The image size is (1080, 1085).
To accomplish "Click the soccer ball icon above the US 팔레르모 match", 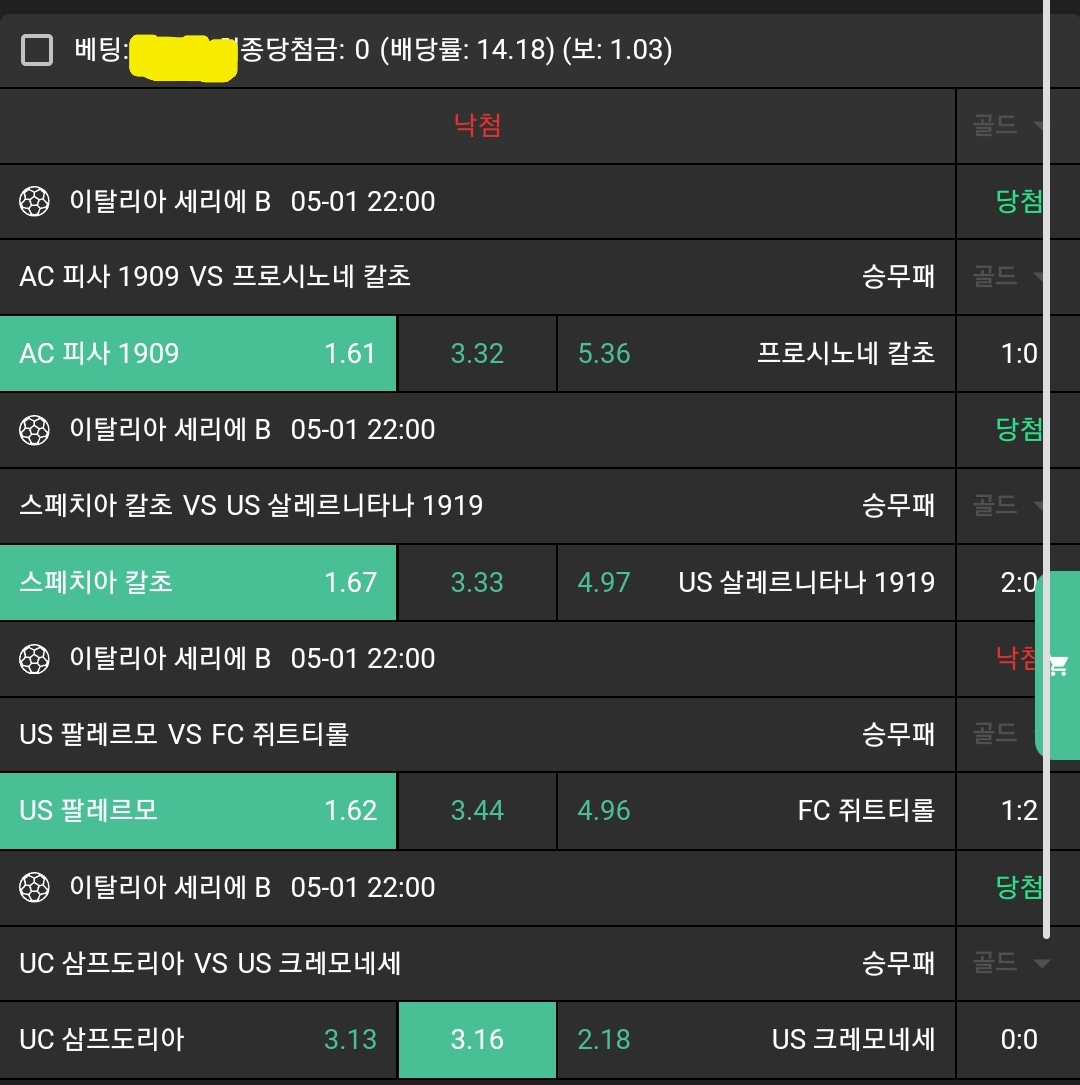I will coord(34,659).
